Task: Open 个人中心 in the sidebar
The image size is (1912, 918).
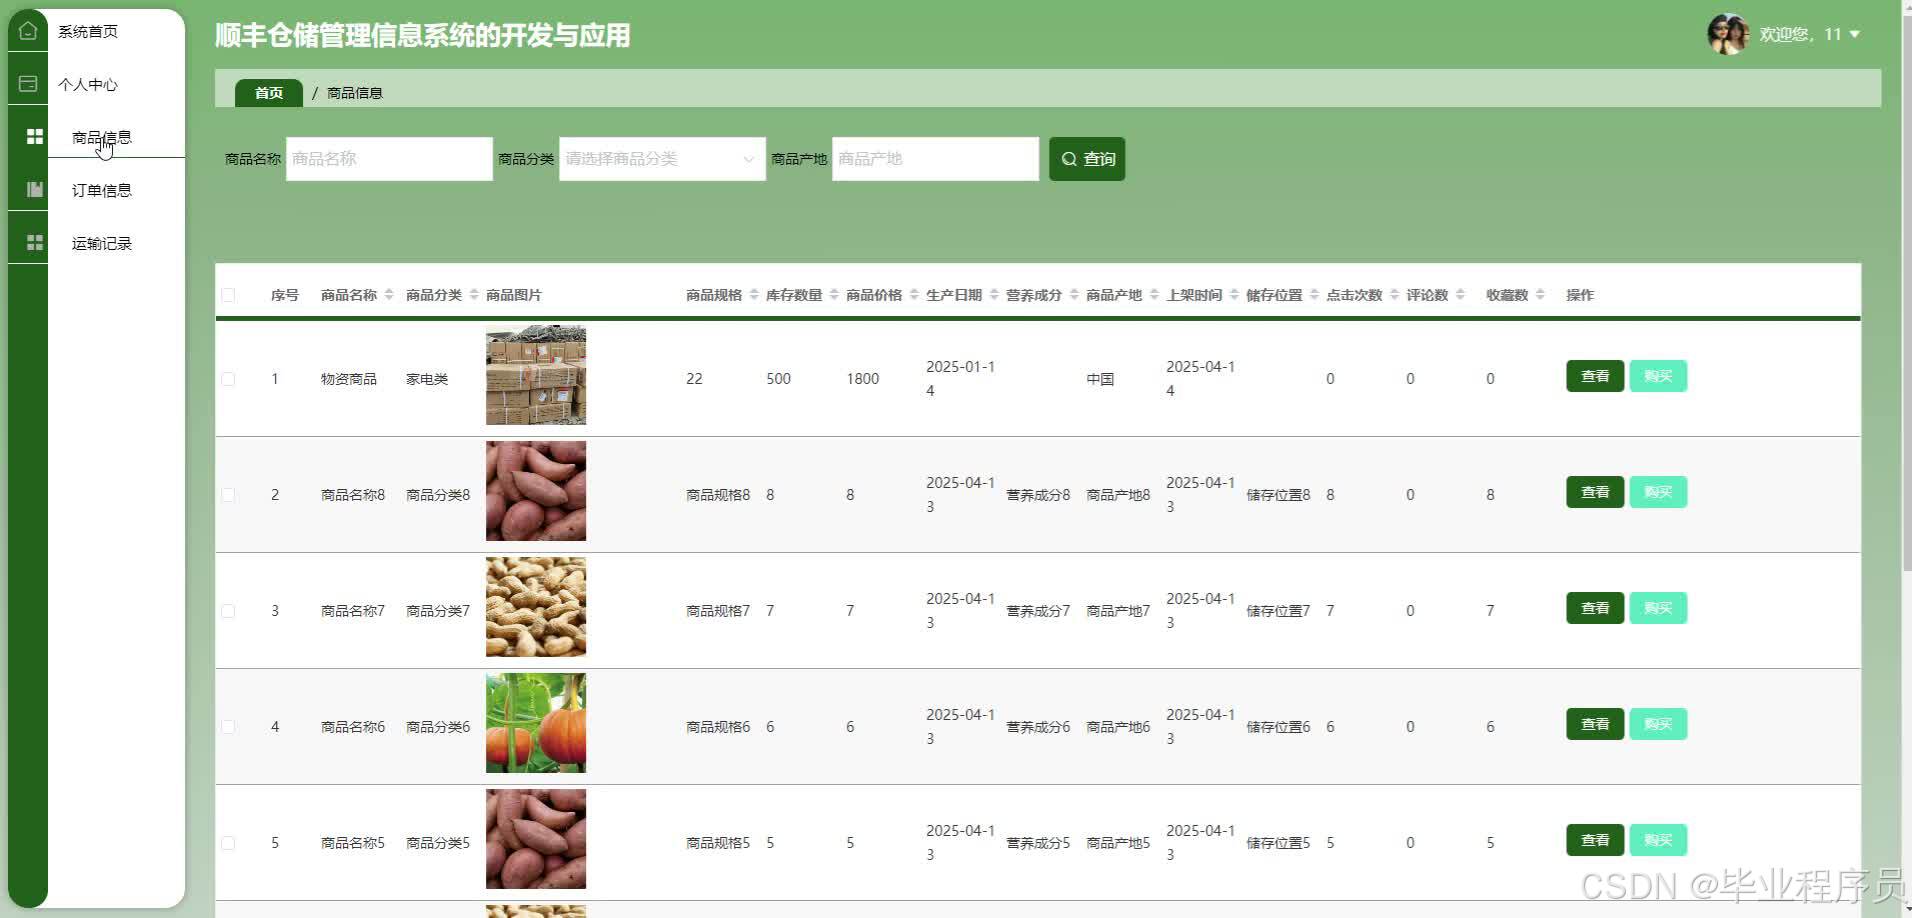Action: (x=88, y=84)
